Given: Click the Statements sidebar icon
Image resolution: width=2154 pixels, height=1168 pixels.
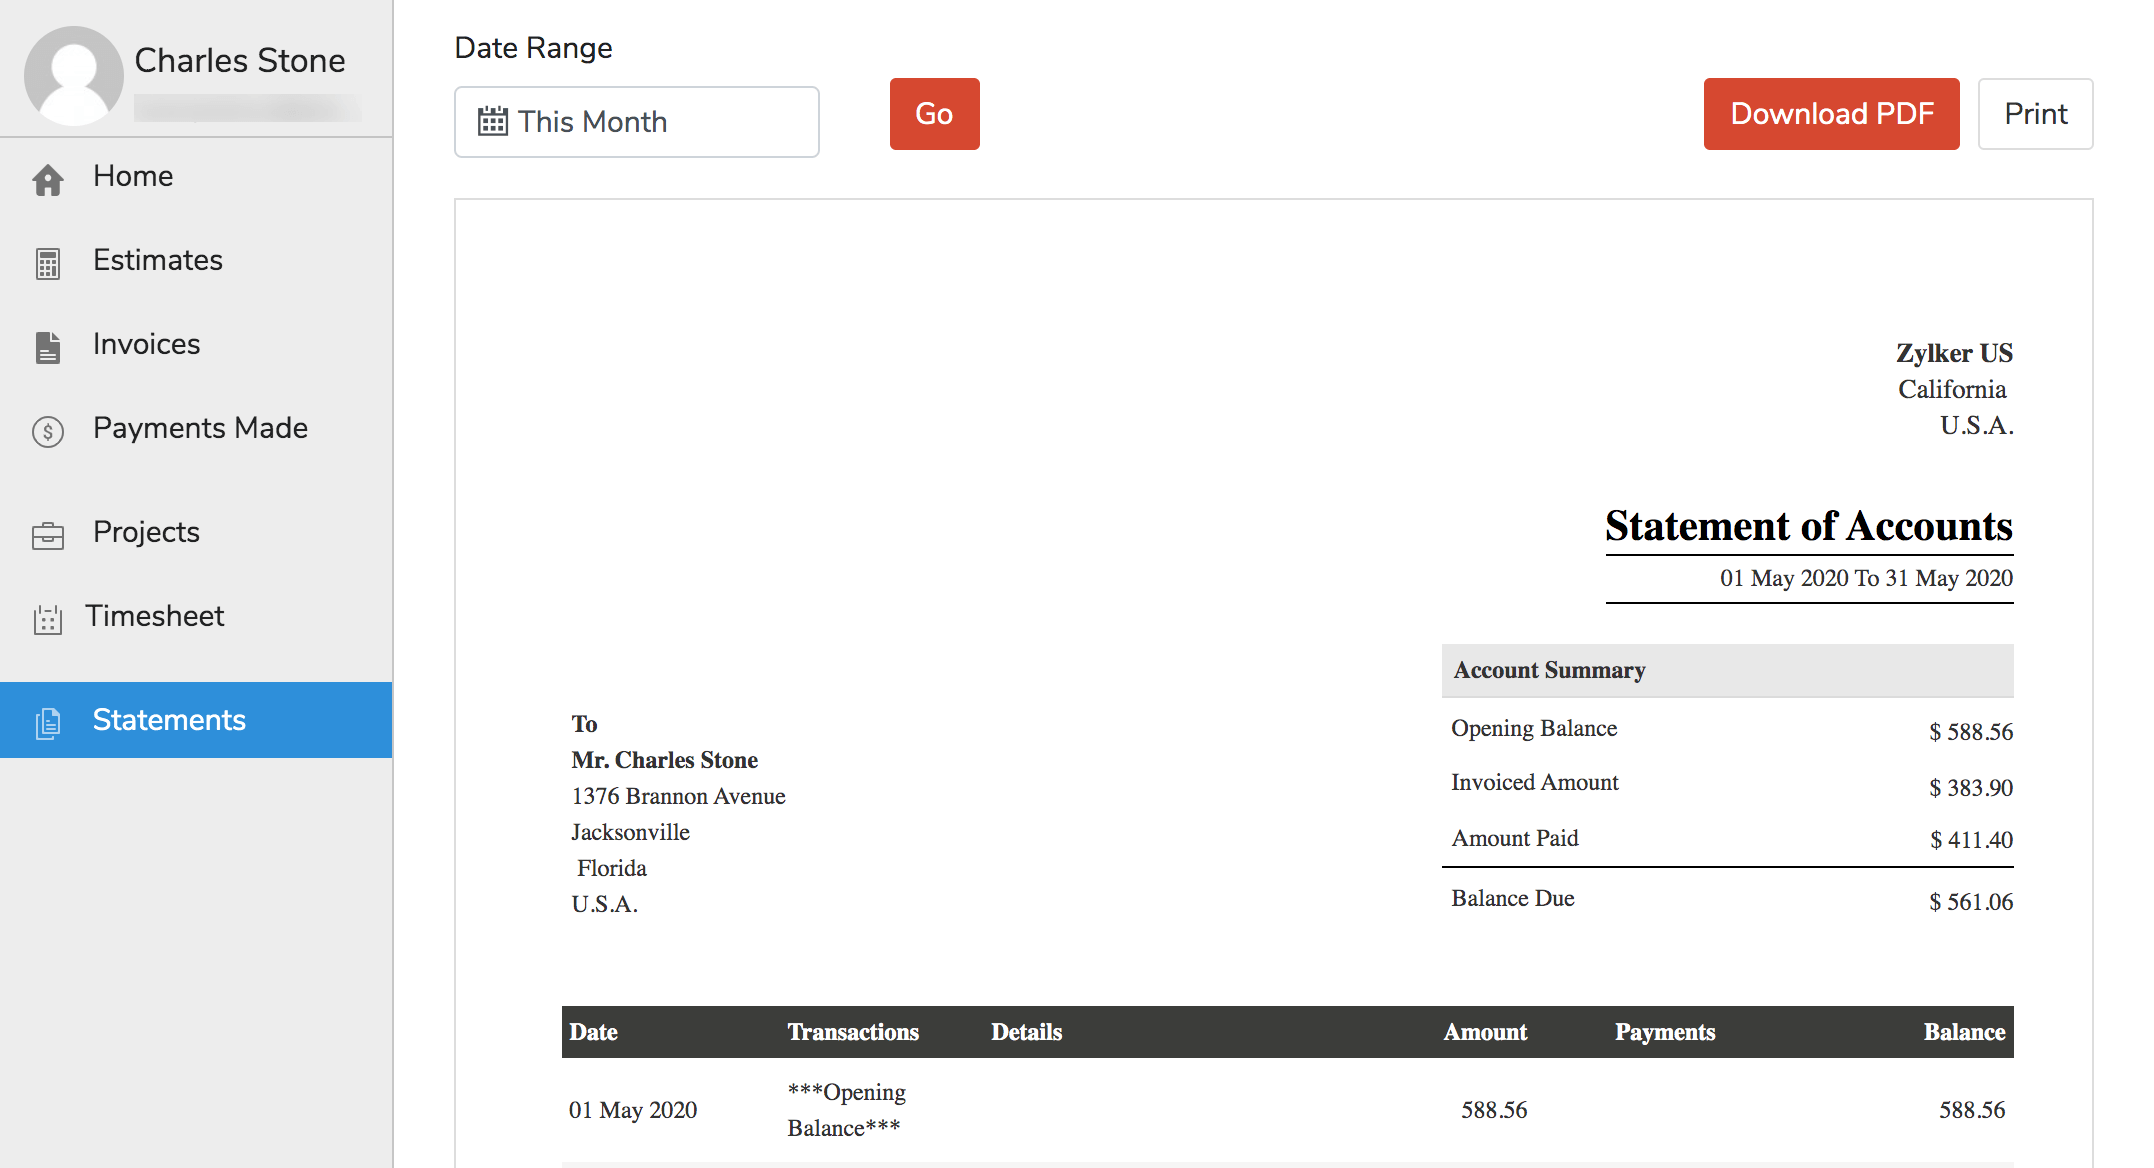Looking at the screenshot, I should coord(46,721).
